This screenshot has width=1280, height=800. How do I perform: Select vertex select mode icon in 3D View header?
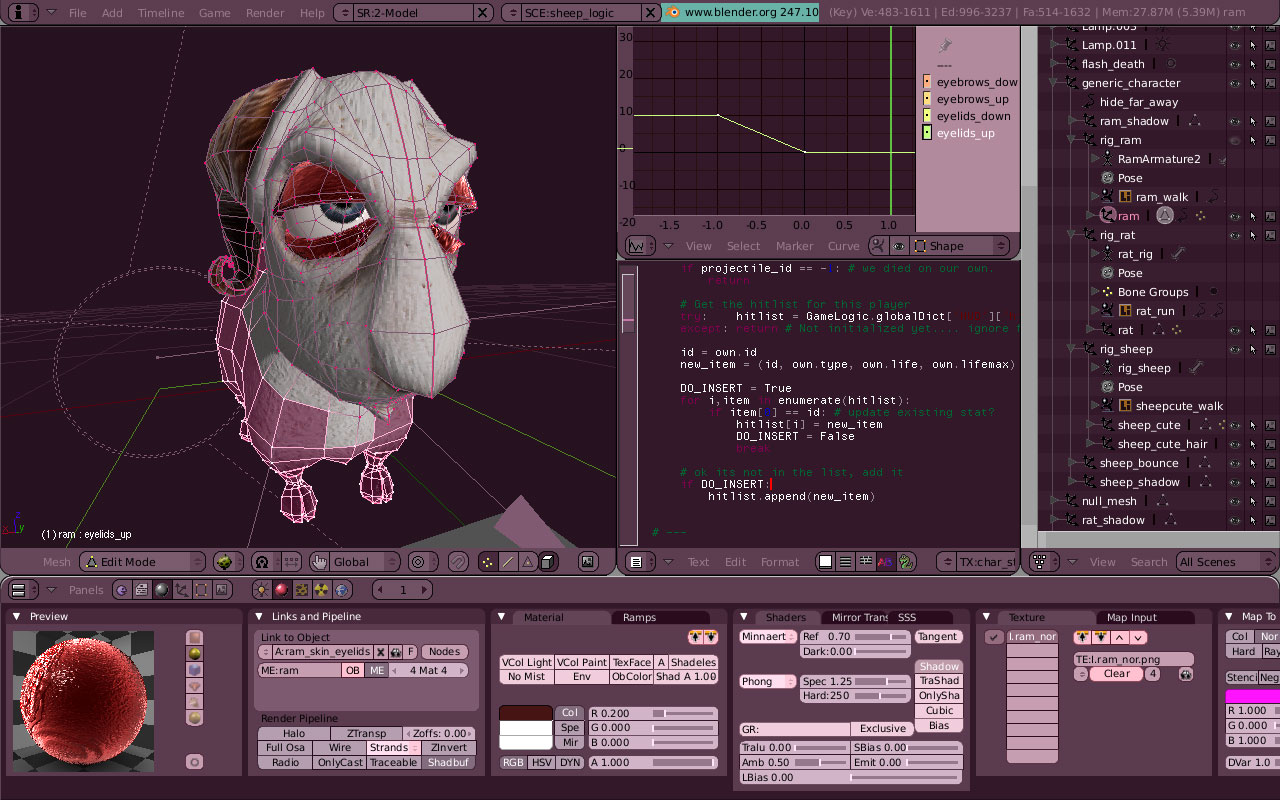pos(487,562)
